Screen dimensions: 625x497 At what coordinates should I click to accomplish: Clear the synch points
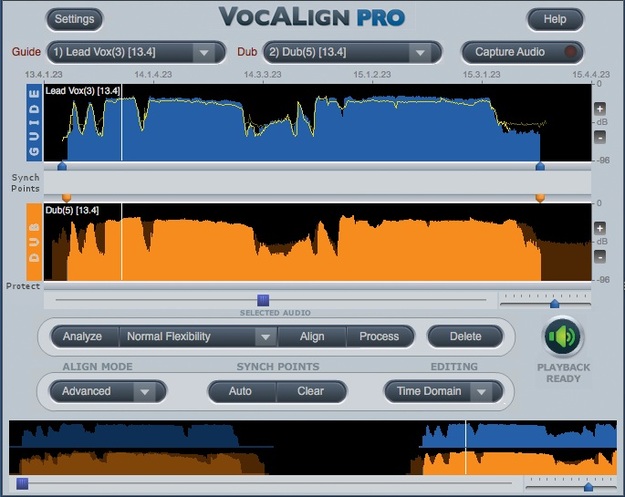coord(311,391)
